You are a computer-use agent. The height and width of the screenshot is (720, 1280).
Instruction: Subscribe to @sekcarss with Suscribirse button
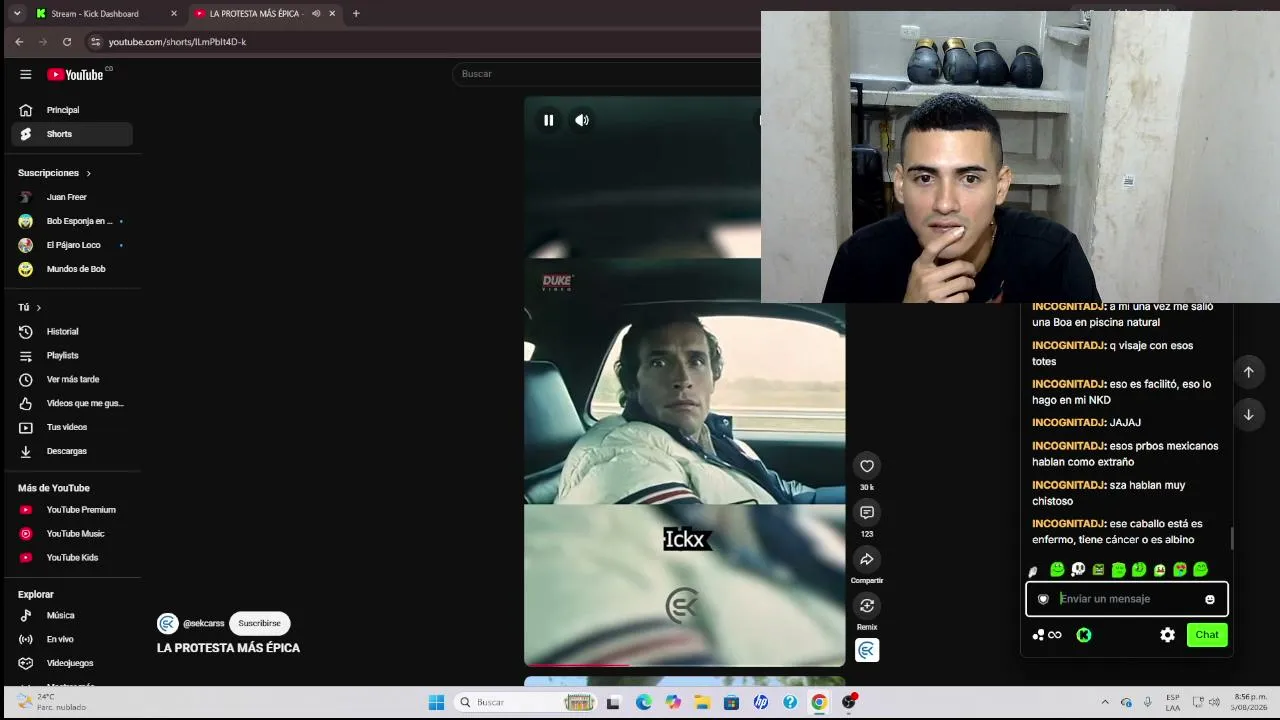point(259,623)
